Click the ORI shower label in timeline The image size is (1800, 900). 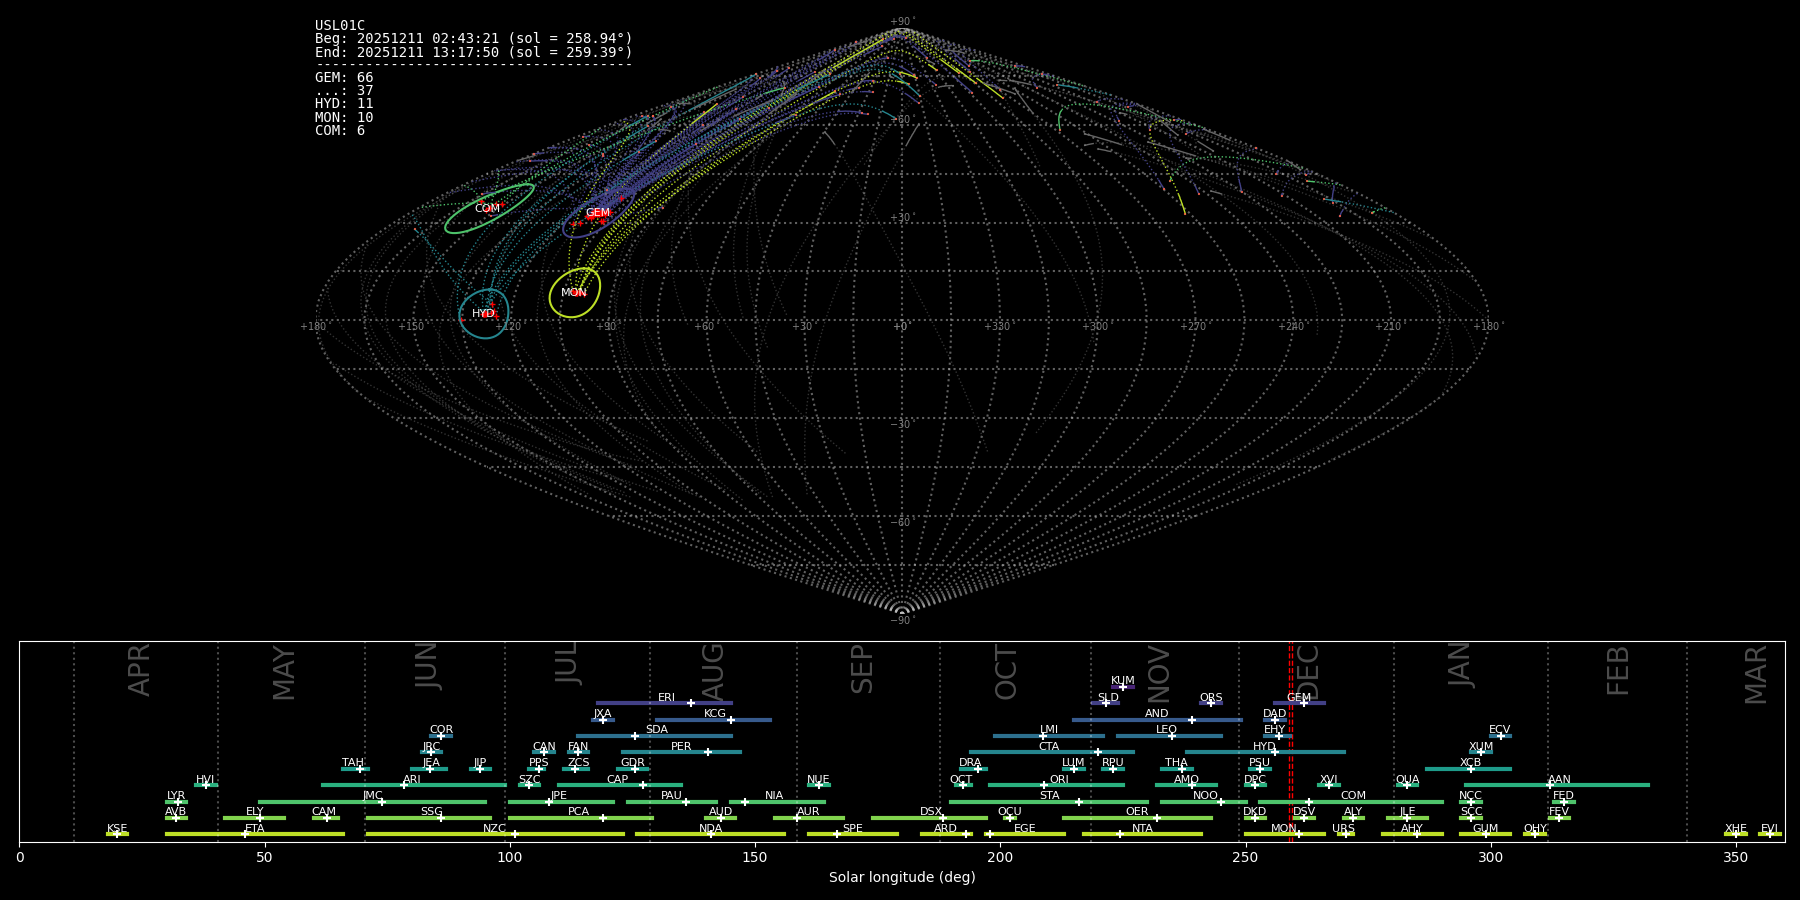point(1059,780)
